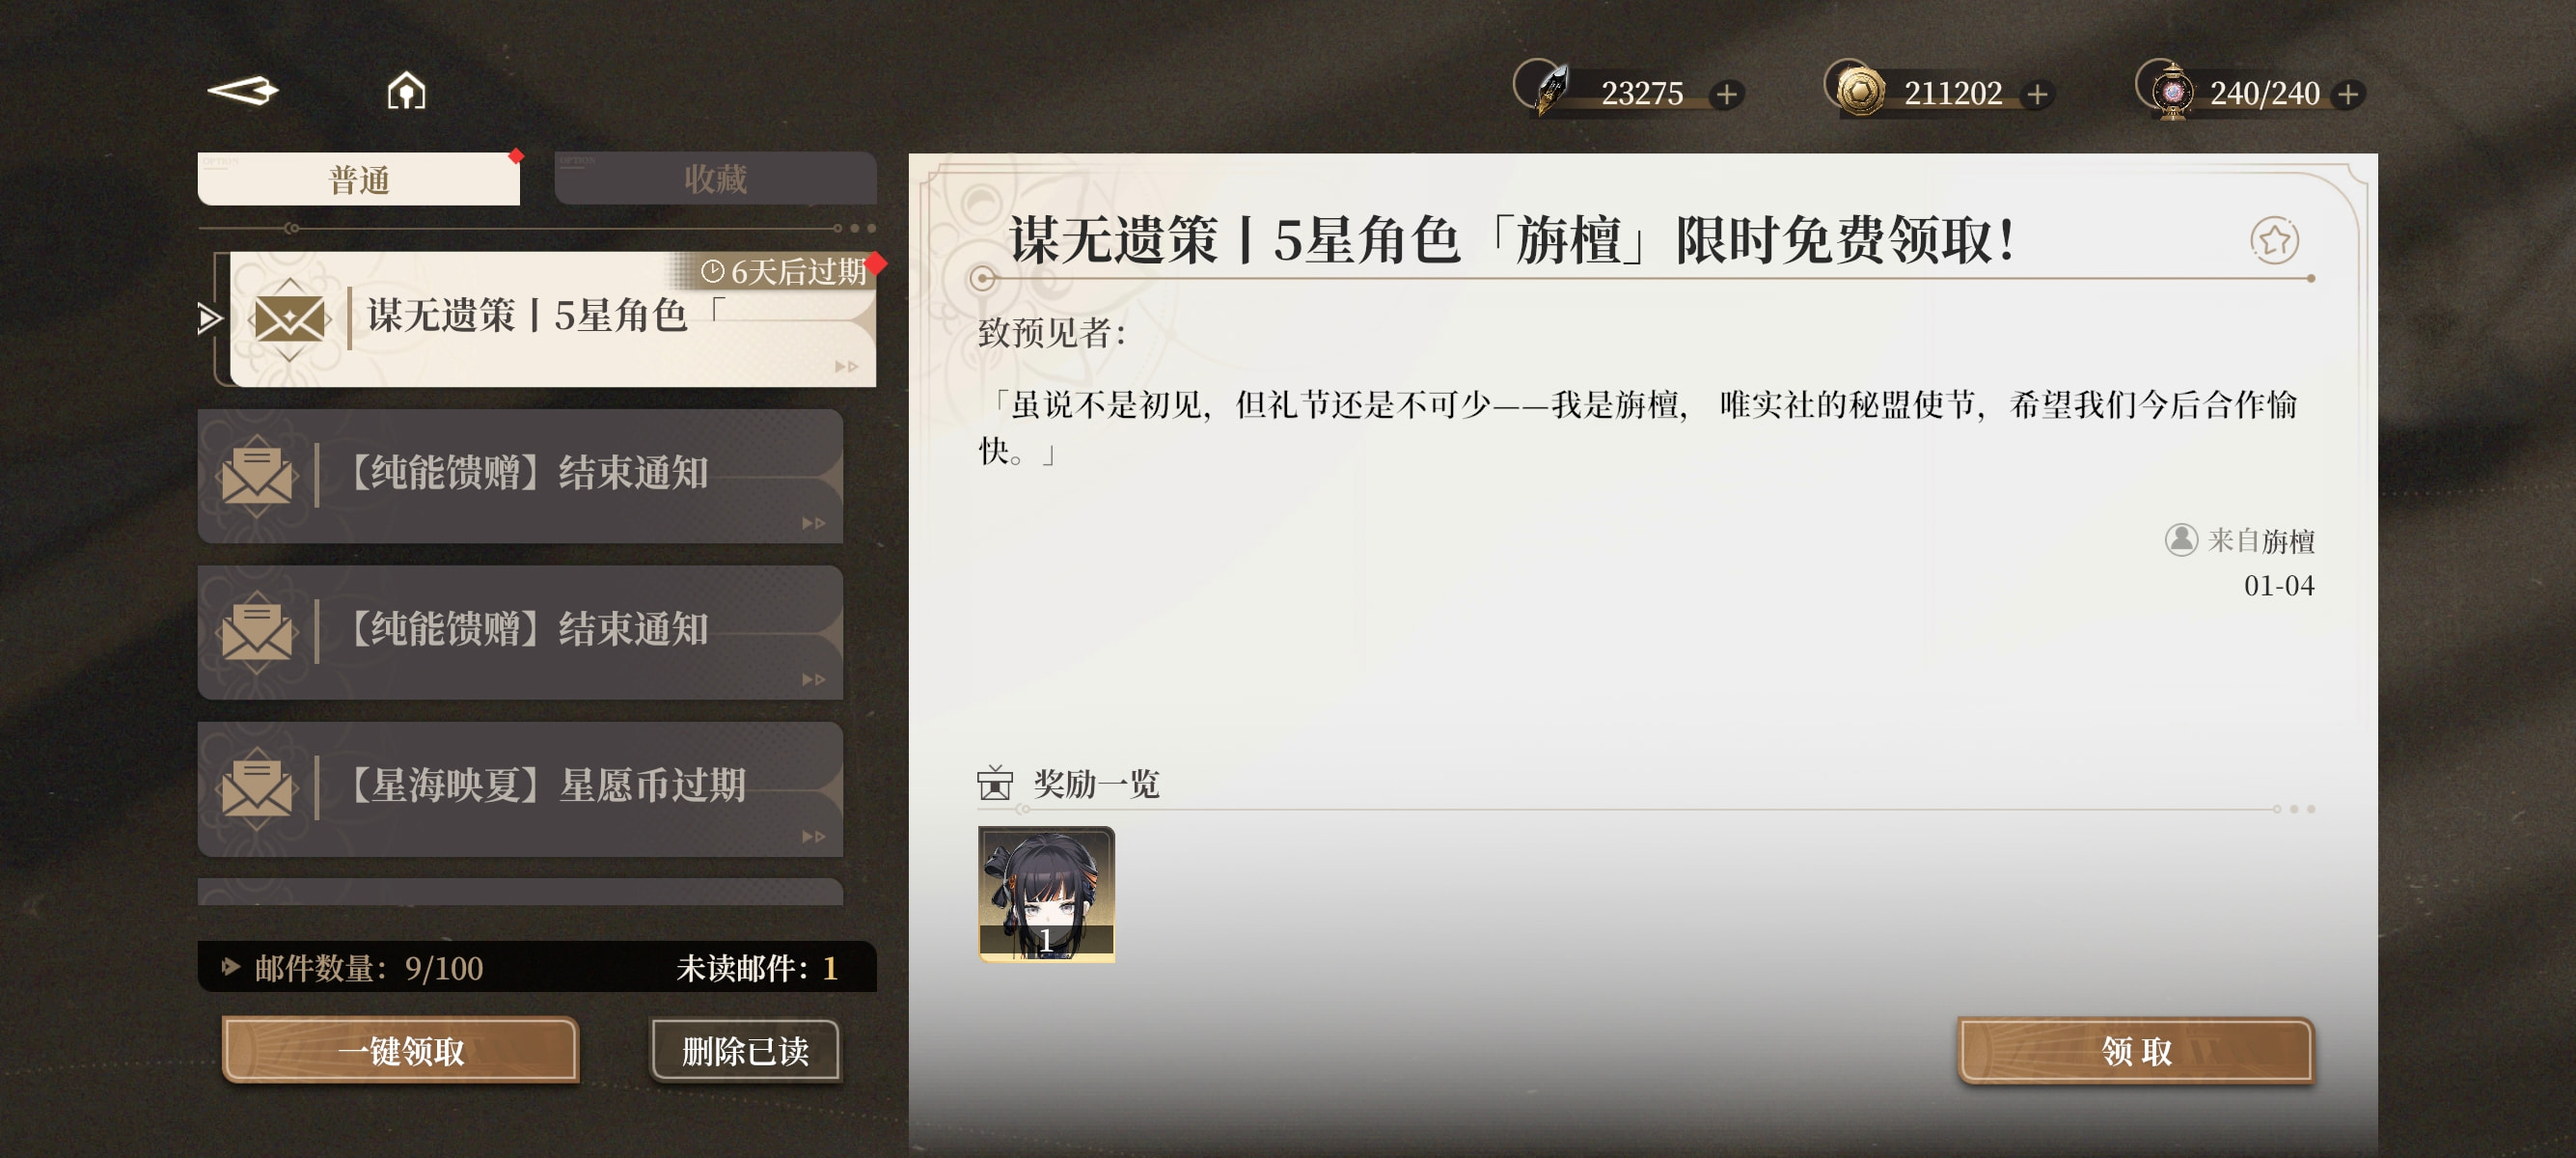Open second 纯能馈赠 结束通知 mail

pyautogui.click(x=520, y=632)
